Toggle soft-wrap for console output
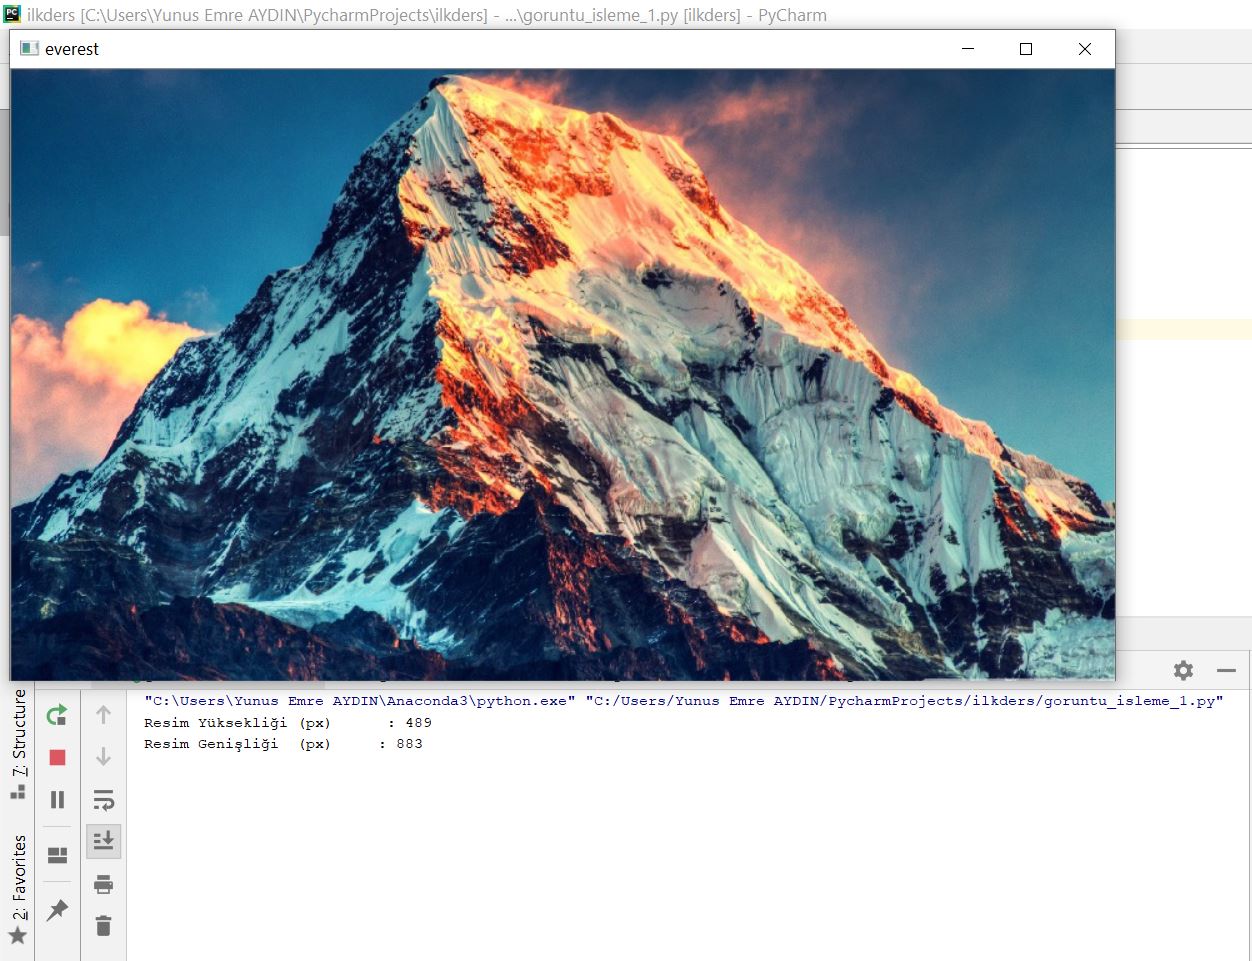This screenshot has height=961, width=1252. pyautogui.click(x=103, y=799)
